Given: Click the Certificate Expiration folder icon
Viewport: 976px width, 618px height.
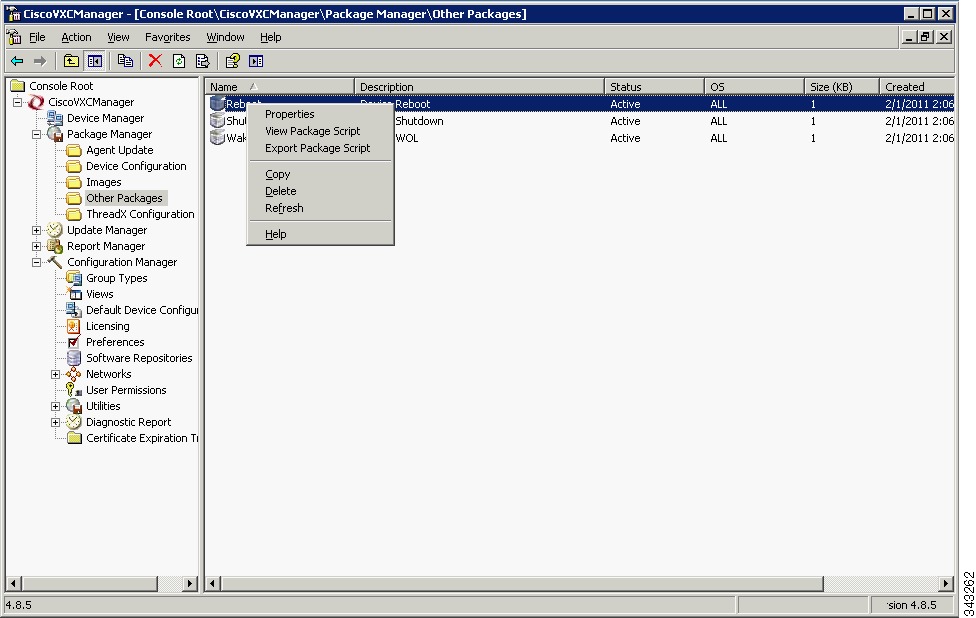Looking at the screenshot, I should point(74,438).
